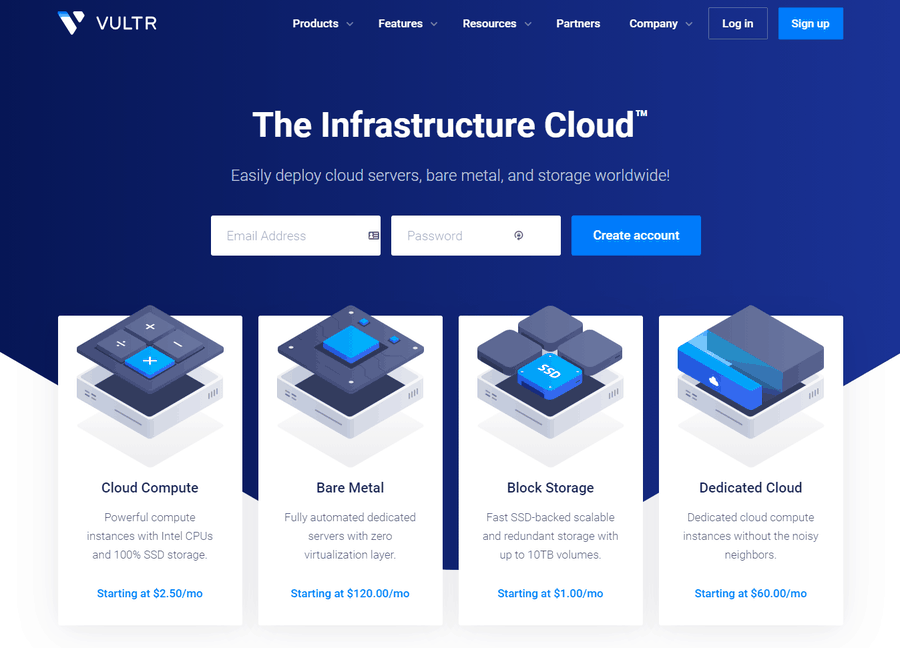Expand the Company chevron
The width and height of the screenshot is (900, 648).
click(689, 24)
